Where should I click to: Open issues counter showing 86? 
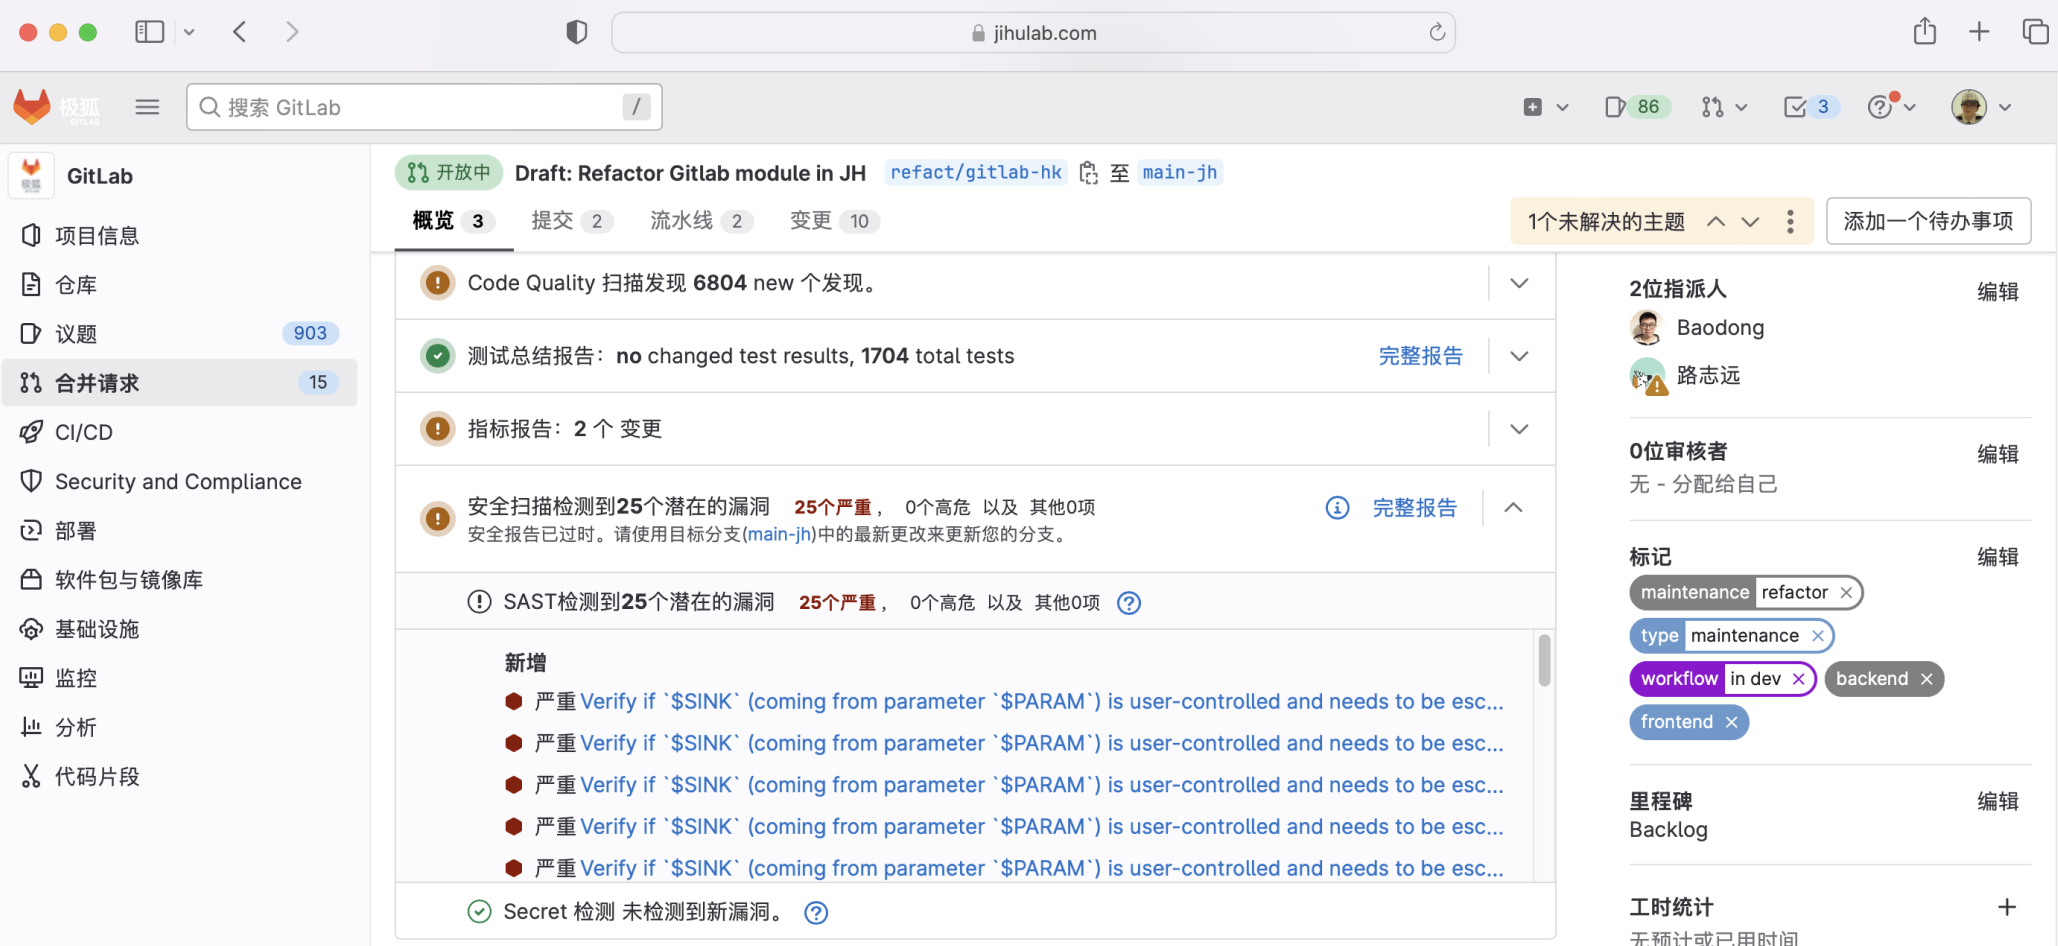tap(1637, 107)
